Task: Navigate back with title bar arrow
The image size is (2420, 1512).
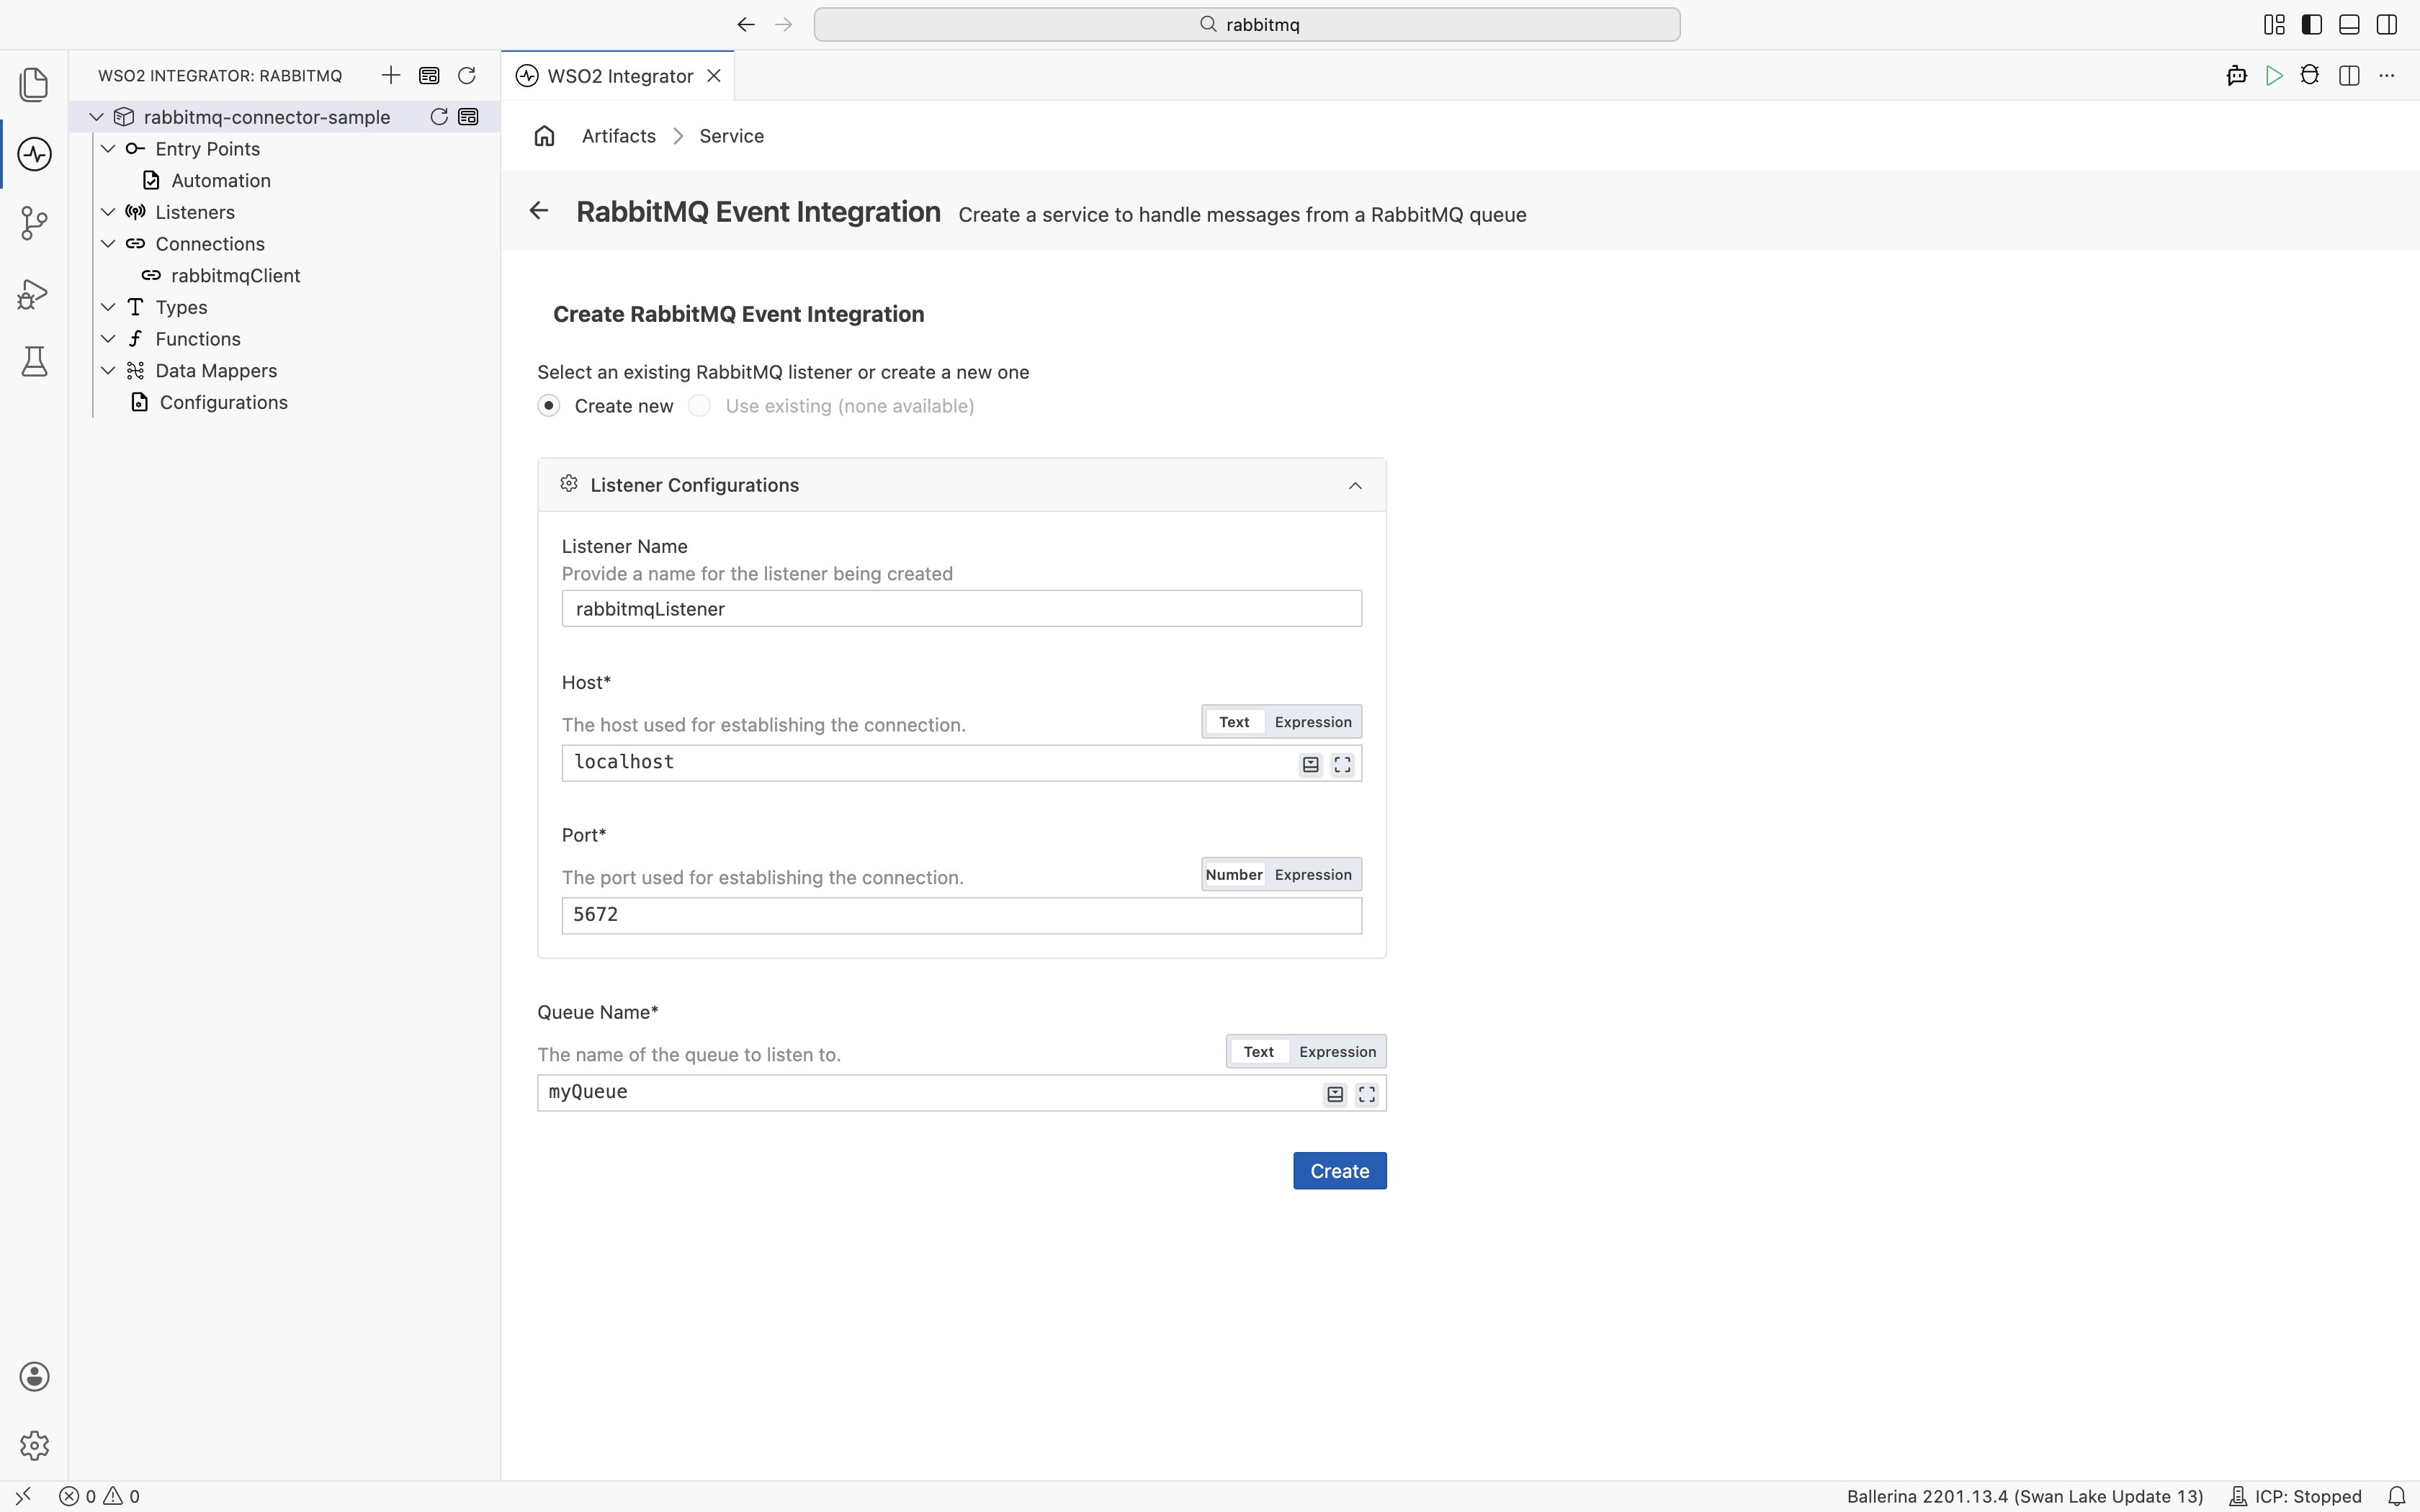Action: click(x=746, y=24)
